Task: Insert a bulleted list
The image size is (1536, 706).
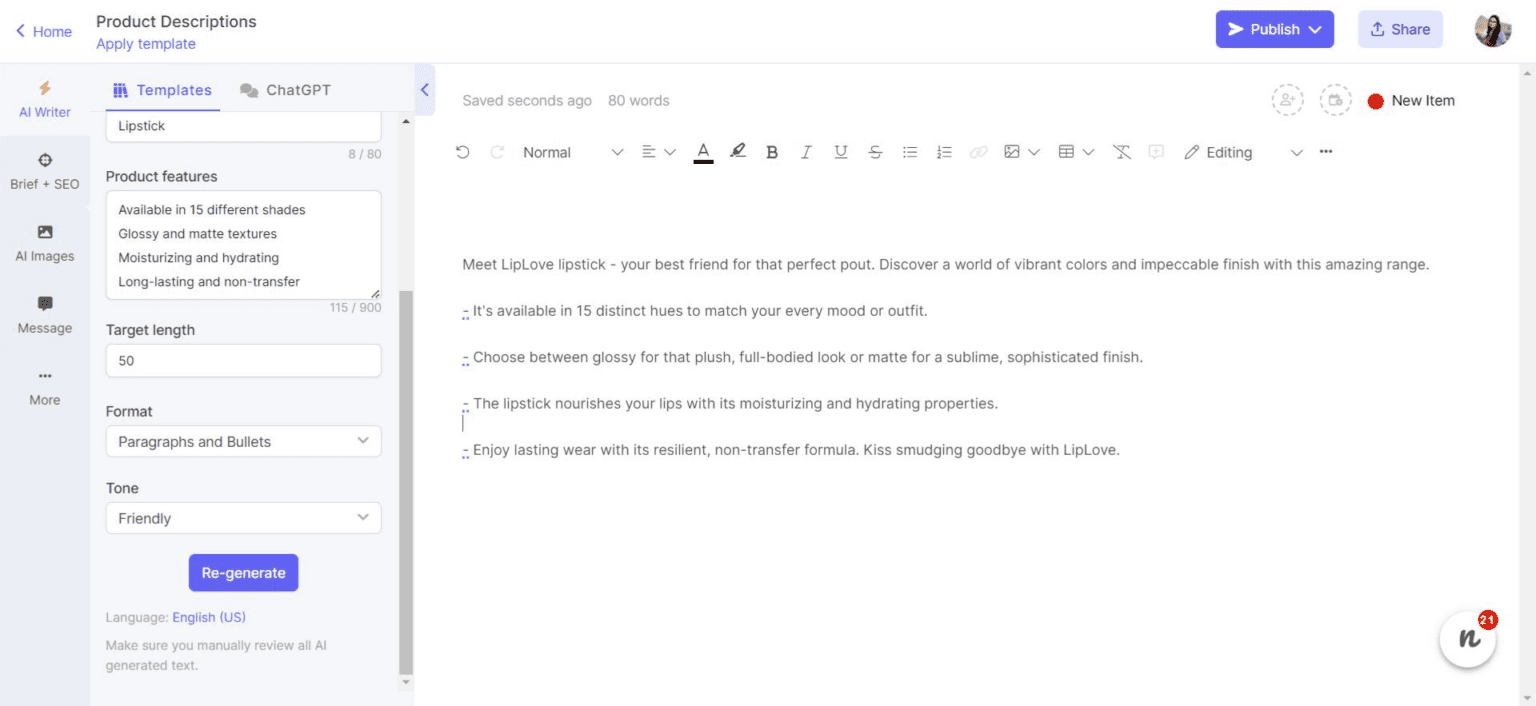Action: click(x=909, y=151)
